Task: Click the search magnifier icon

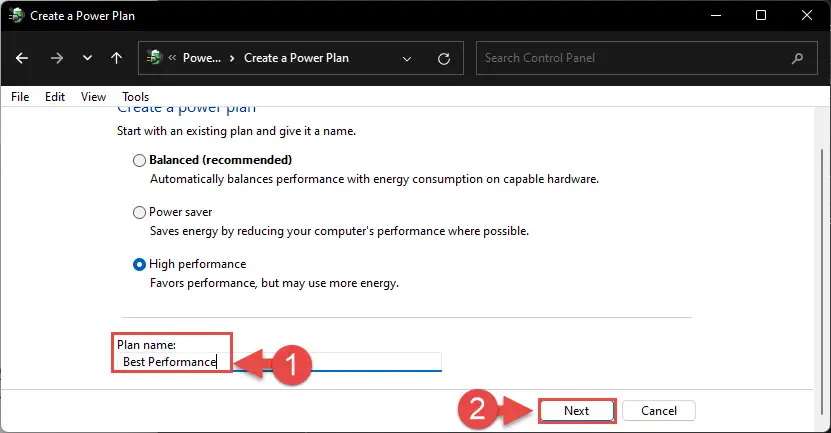Action: coord(797,58)
